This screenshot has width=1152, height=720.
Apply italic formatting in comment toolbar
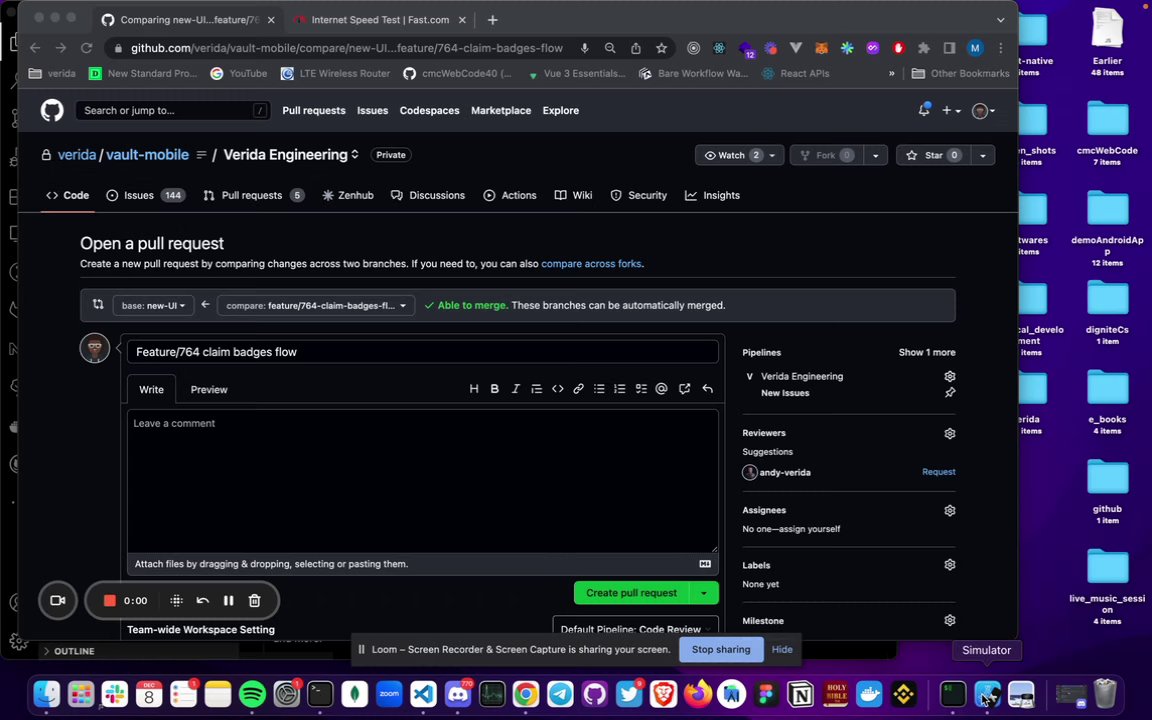point(516,389)
